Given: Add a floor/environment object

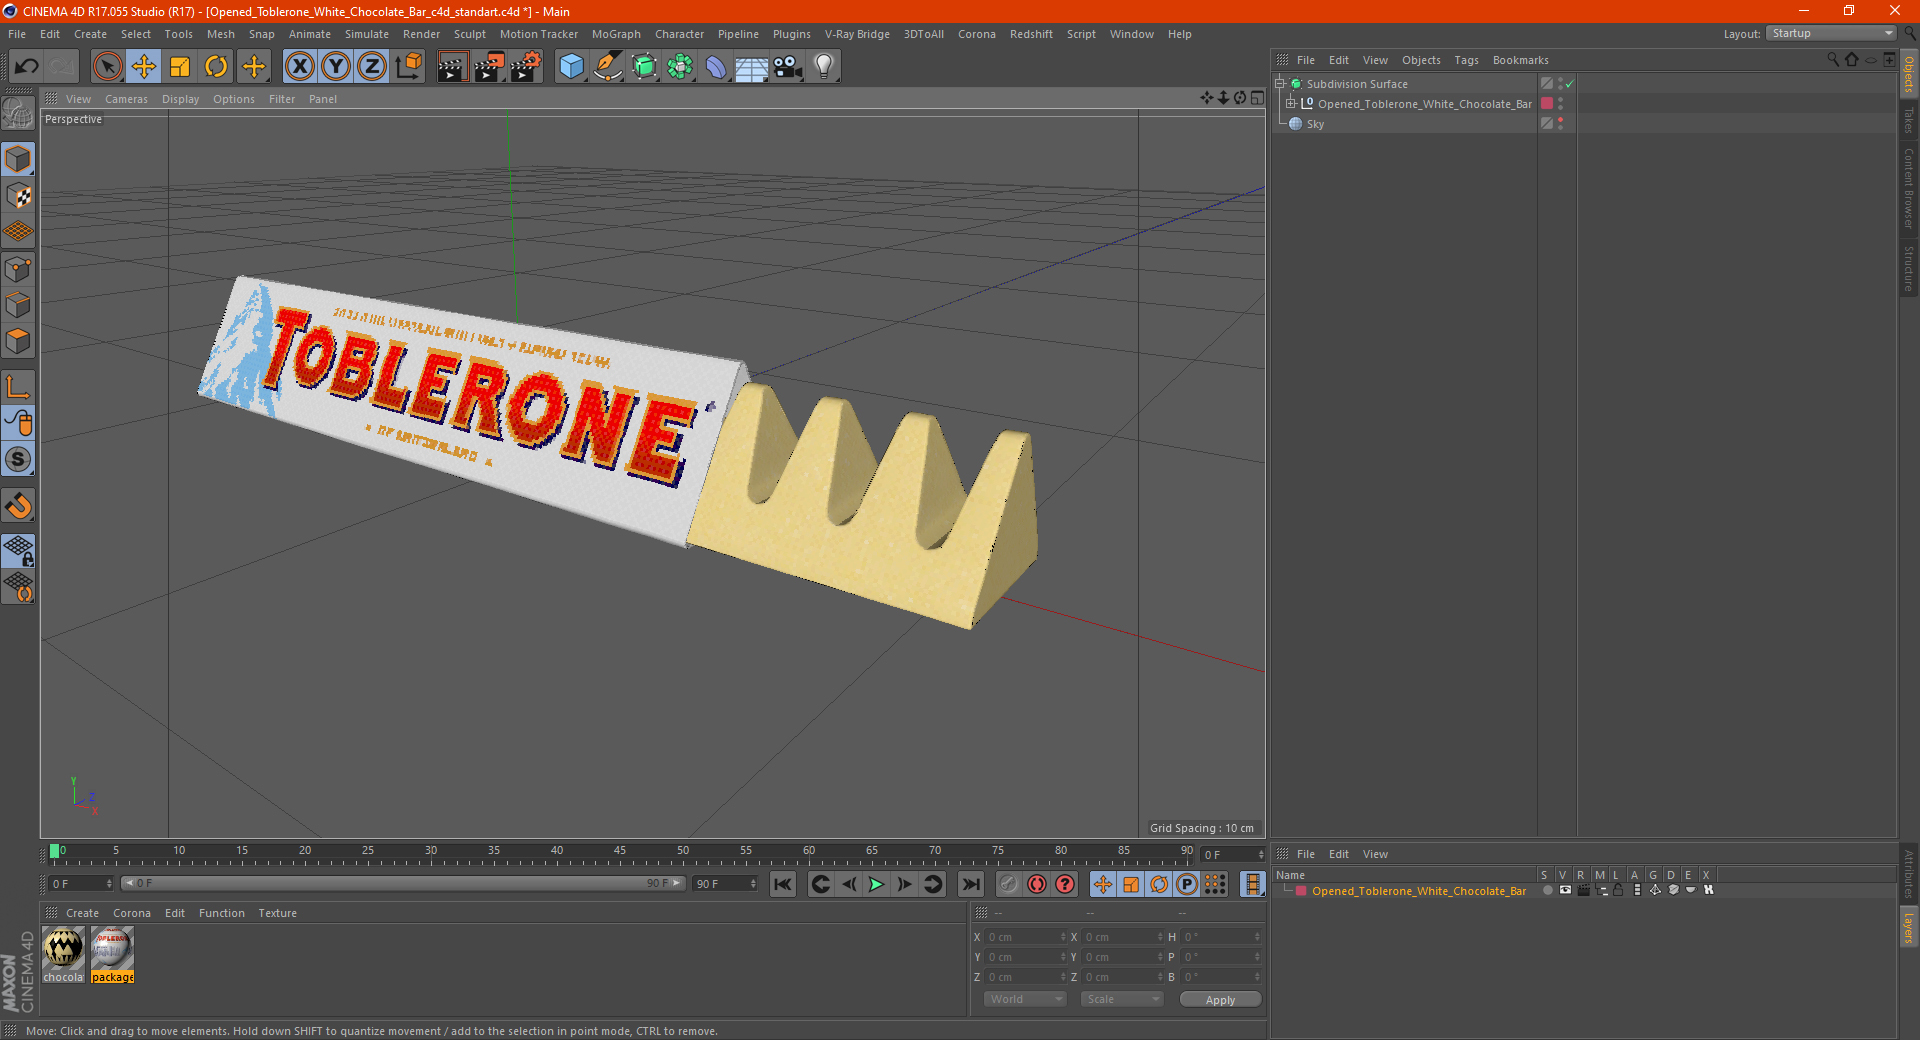Looking at the screenshot, I should point(752,67).
